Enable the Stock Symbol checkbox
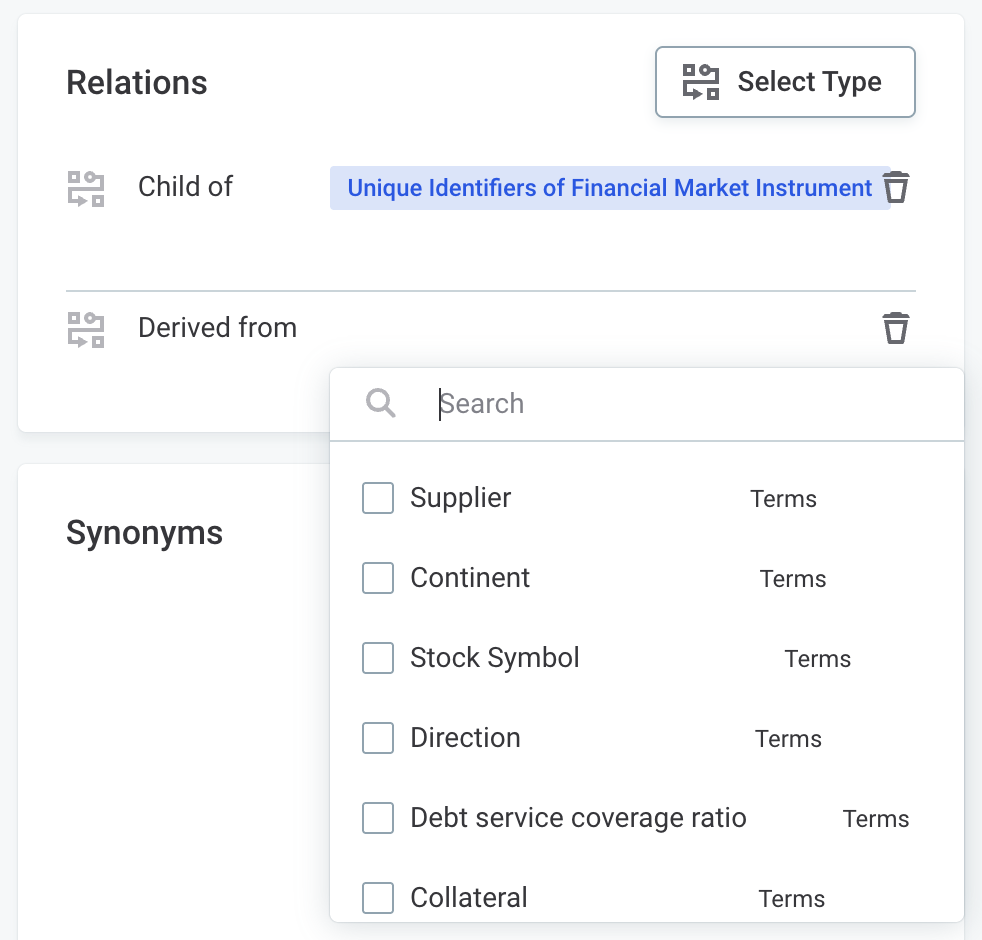Image resolution: width=982 pixels, height=940 pixels. [378, 658]
